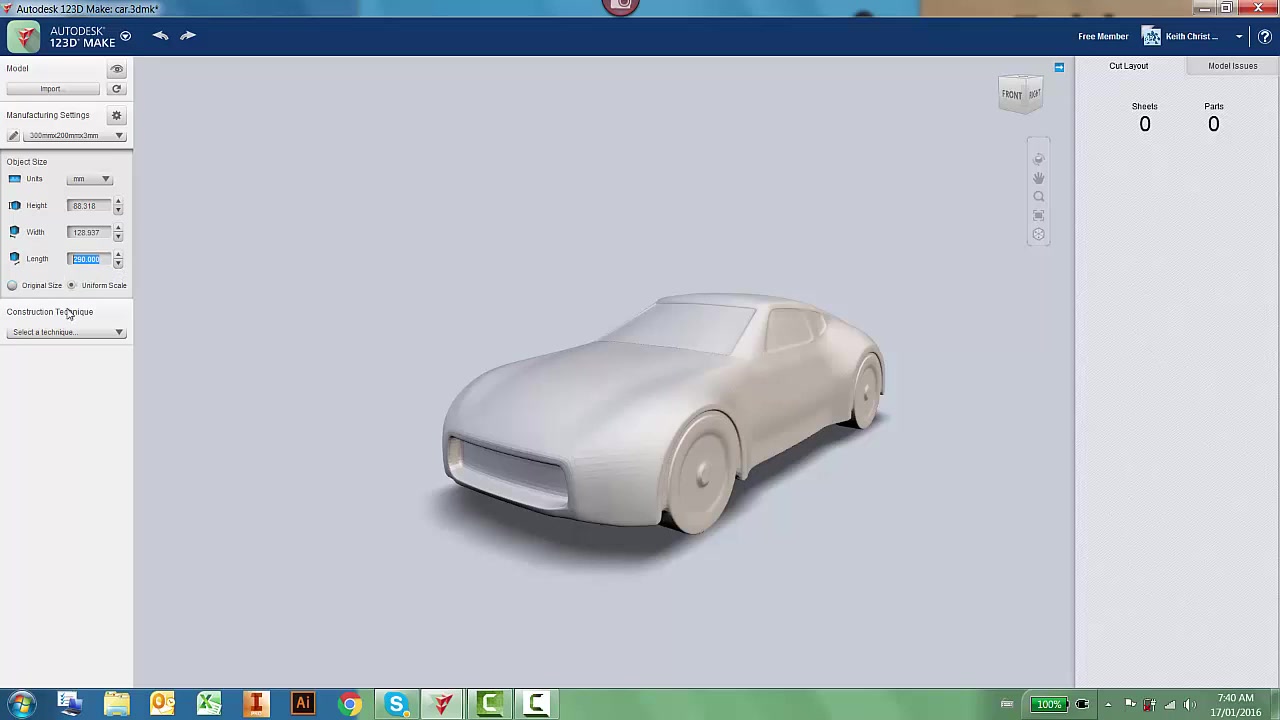Screen dimensions: 1280x720
Task: Select the Original Size radio button
Action: point(12,285)
